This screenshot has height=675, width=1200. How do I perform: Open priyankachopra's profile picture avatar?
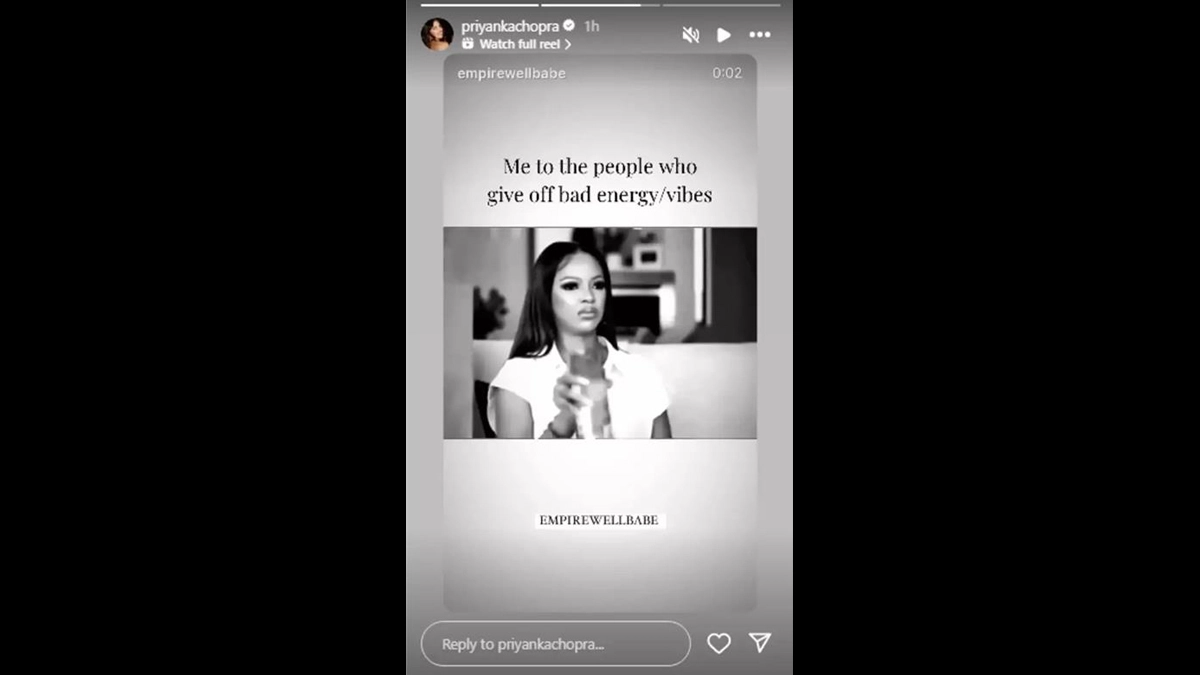point(437,34)
